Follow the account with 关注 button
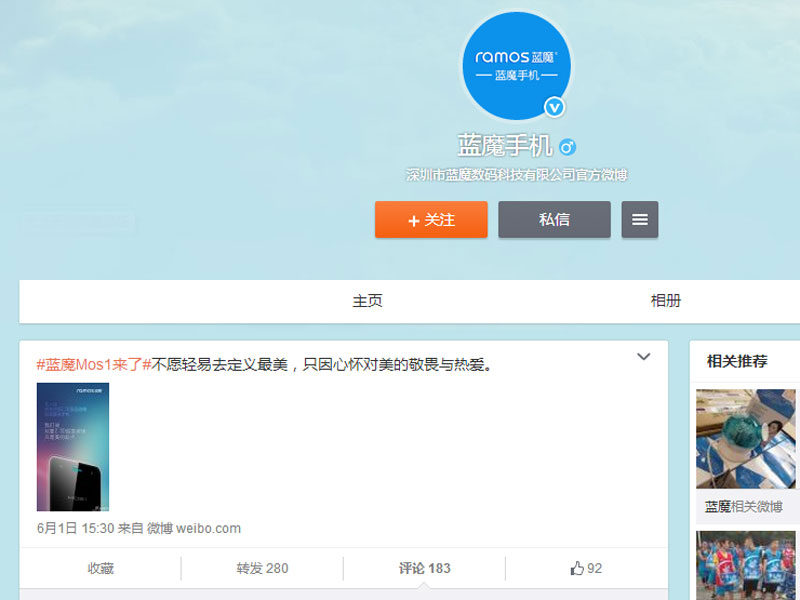The height and width of the screenshot is (600, 800). 431,219
